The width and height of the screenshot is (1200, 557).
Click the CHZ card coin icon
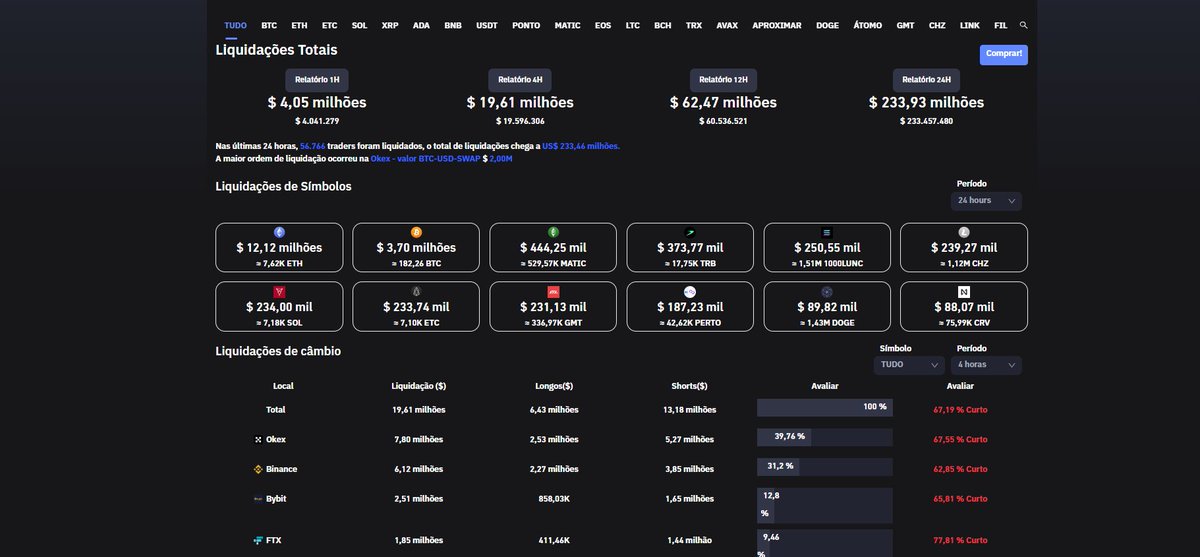(x=964, y=232)
